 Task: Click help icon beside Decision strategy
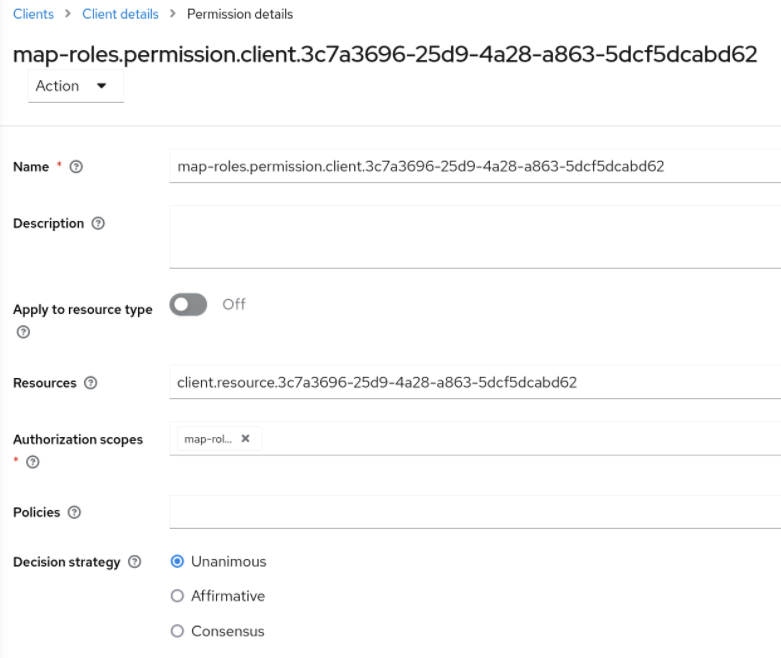pyautogui.click(x=135, y=562)
